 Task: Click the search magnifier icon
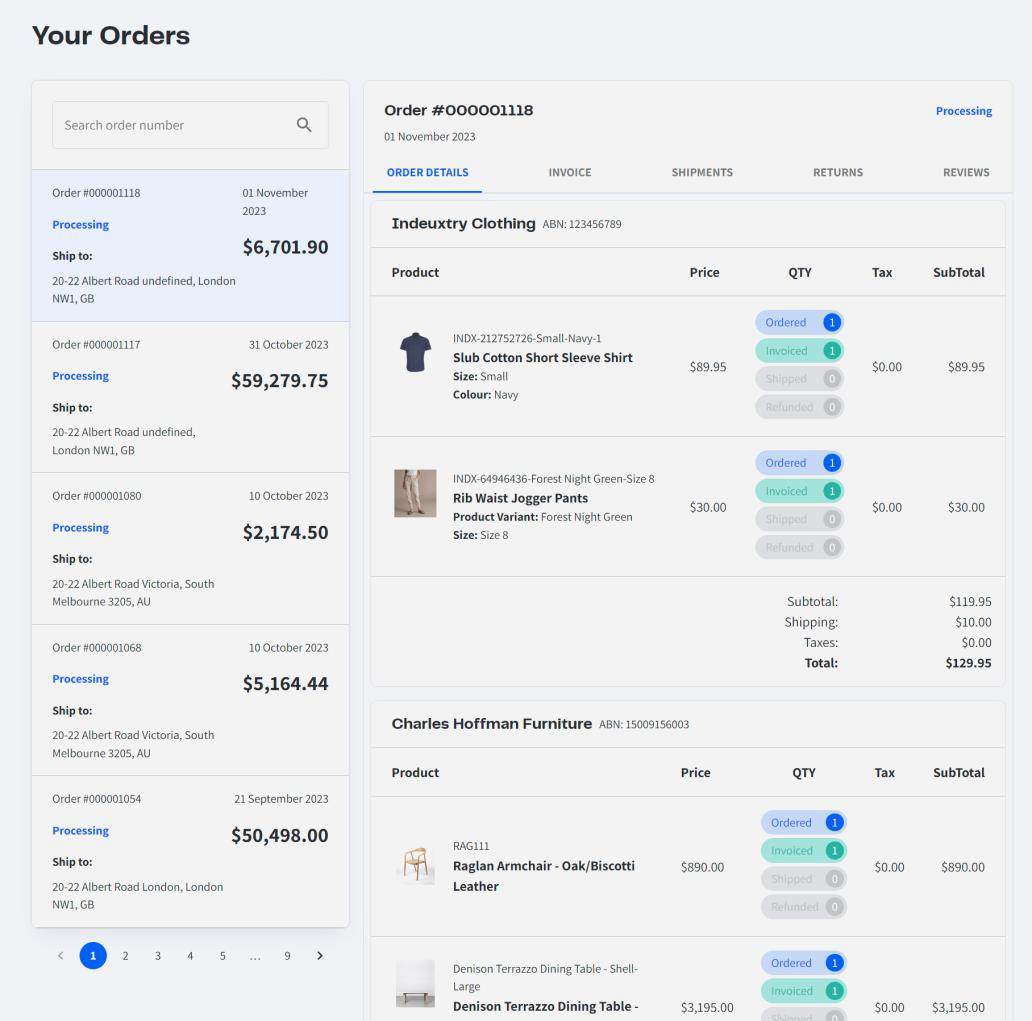[x=303, y=124]
